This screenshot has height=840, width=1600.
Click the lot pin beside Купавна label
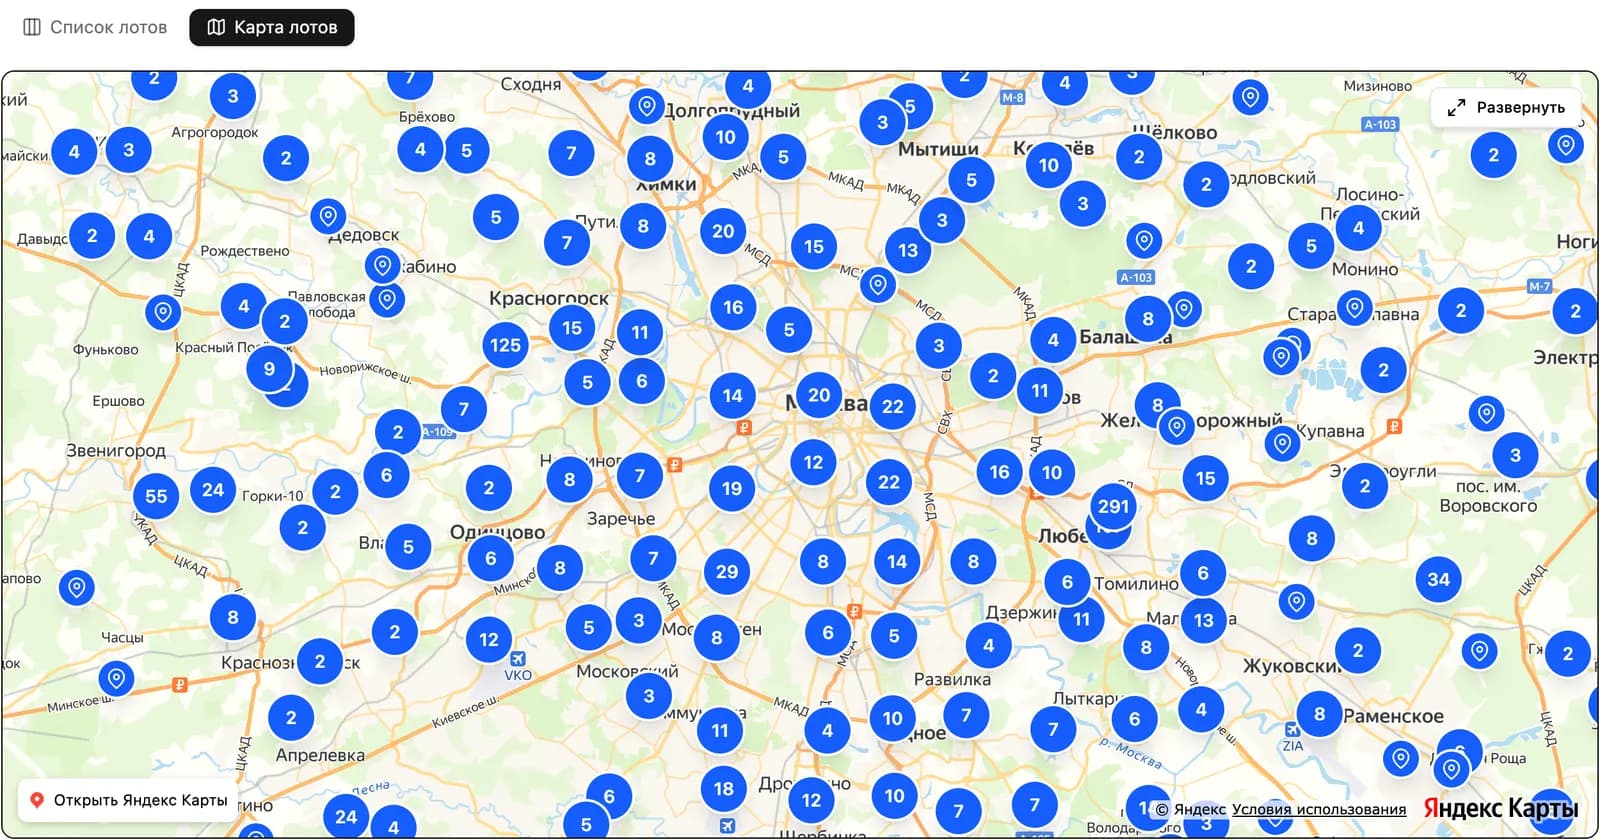point(1282,443)
